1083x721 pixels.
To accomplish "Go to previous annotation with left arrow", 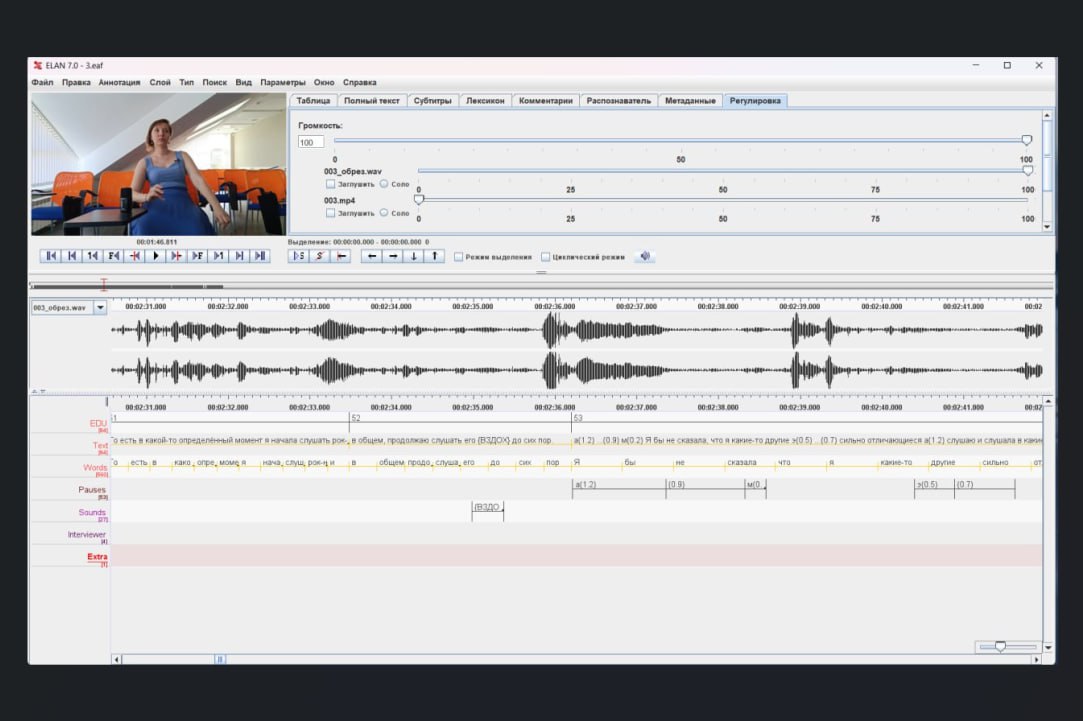I will [x=371, y=256].
